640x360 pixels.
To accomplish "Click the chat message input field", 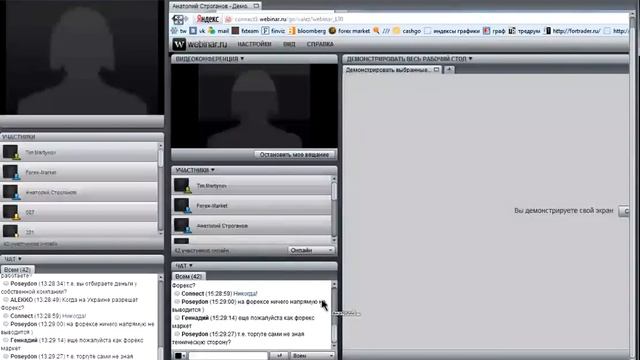I will tap(228, 356).
